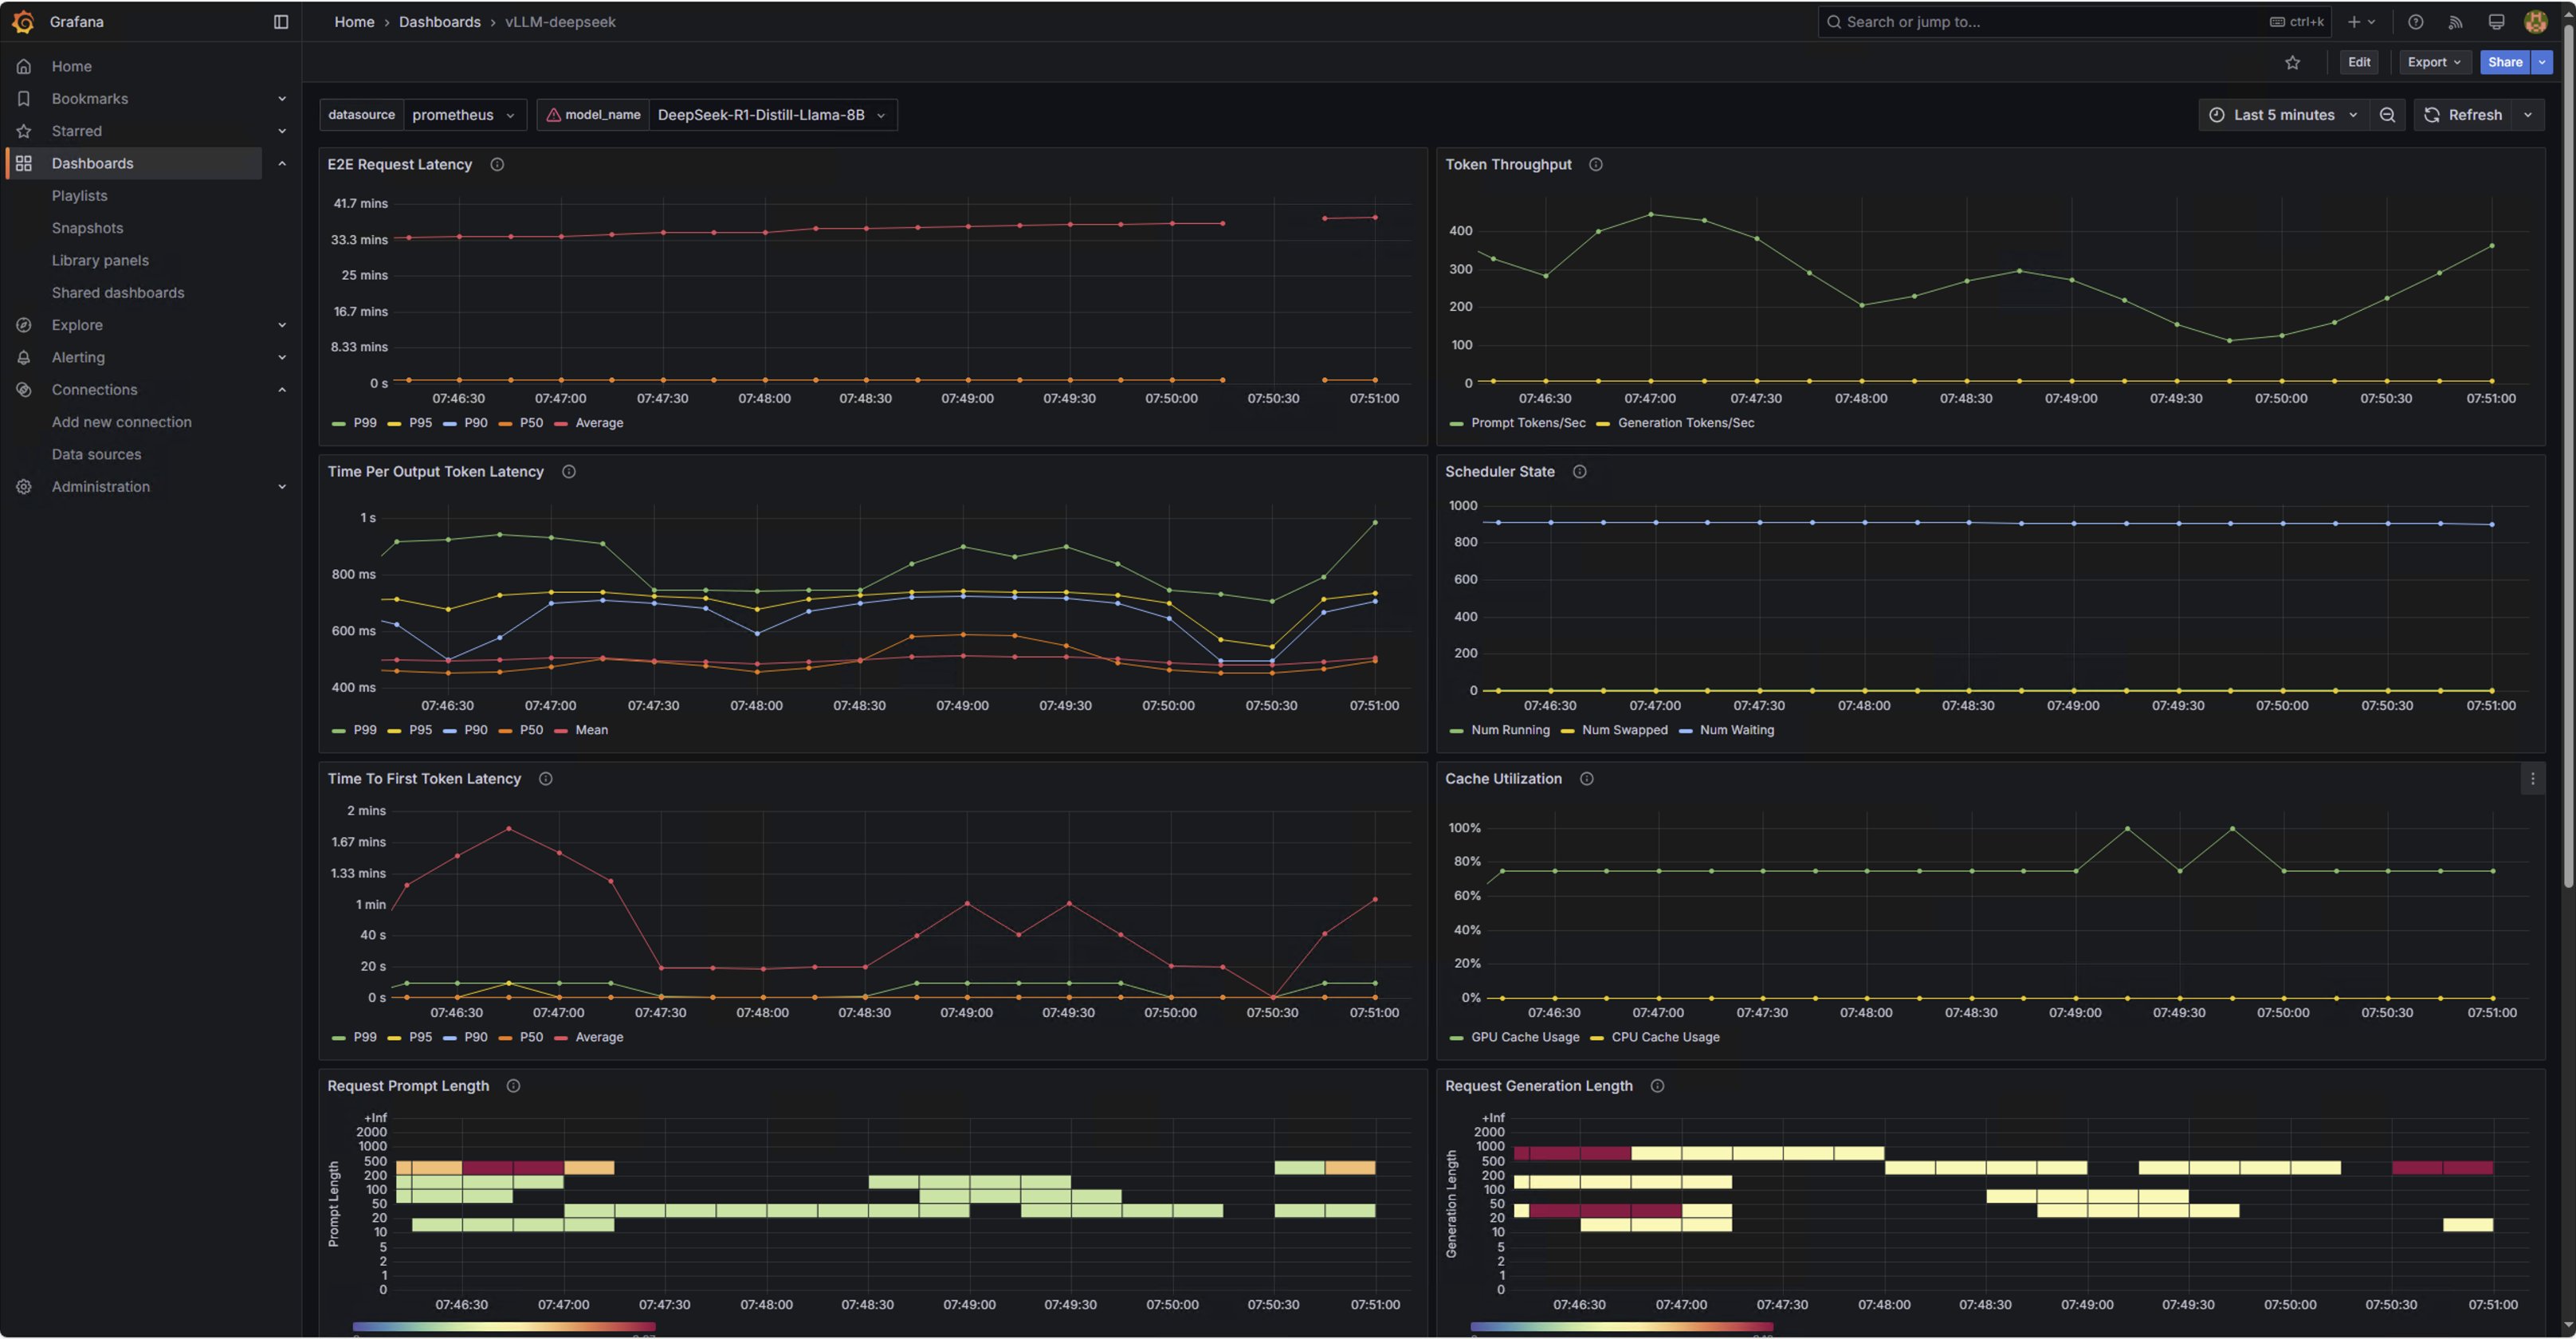Open the datasource prometheus dropdown
Viewport: 2576px width, 1339px height.
tap(464, 115)
